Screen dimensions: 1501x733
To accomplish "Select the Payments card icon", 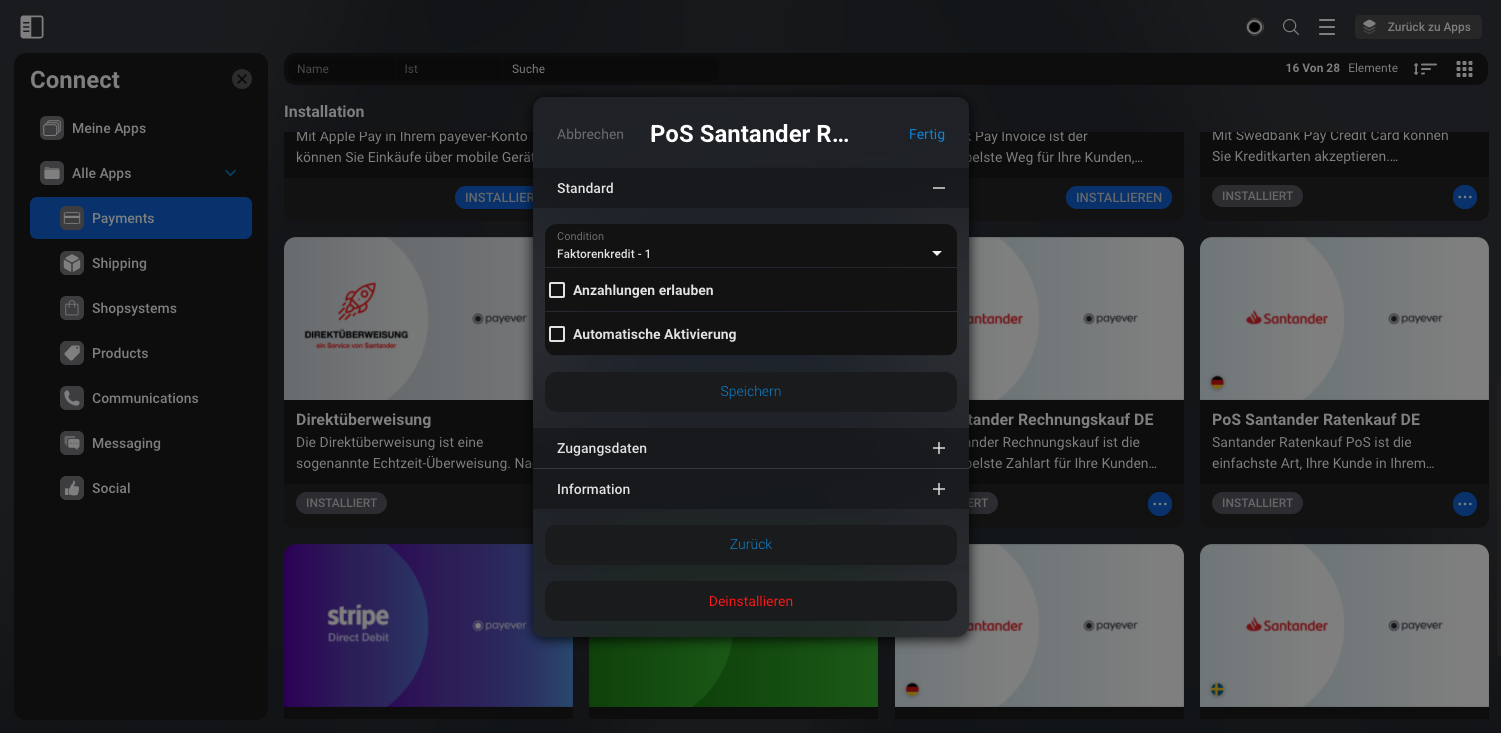I will pyautogui.click(x=71, y=218).
